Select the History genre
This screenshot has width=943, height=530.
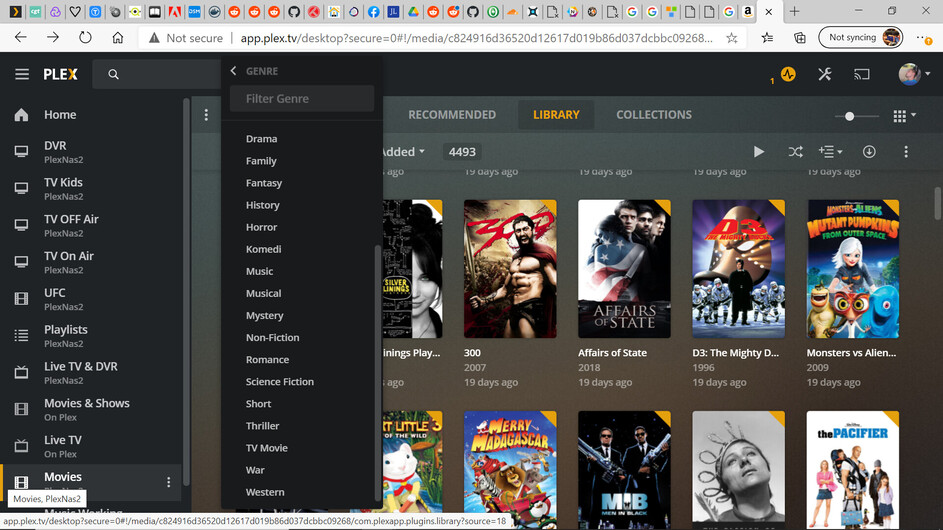coord(263,205)
